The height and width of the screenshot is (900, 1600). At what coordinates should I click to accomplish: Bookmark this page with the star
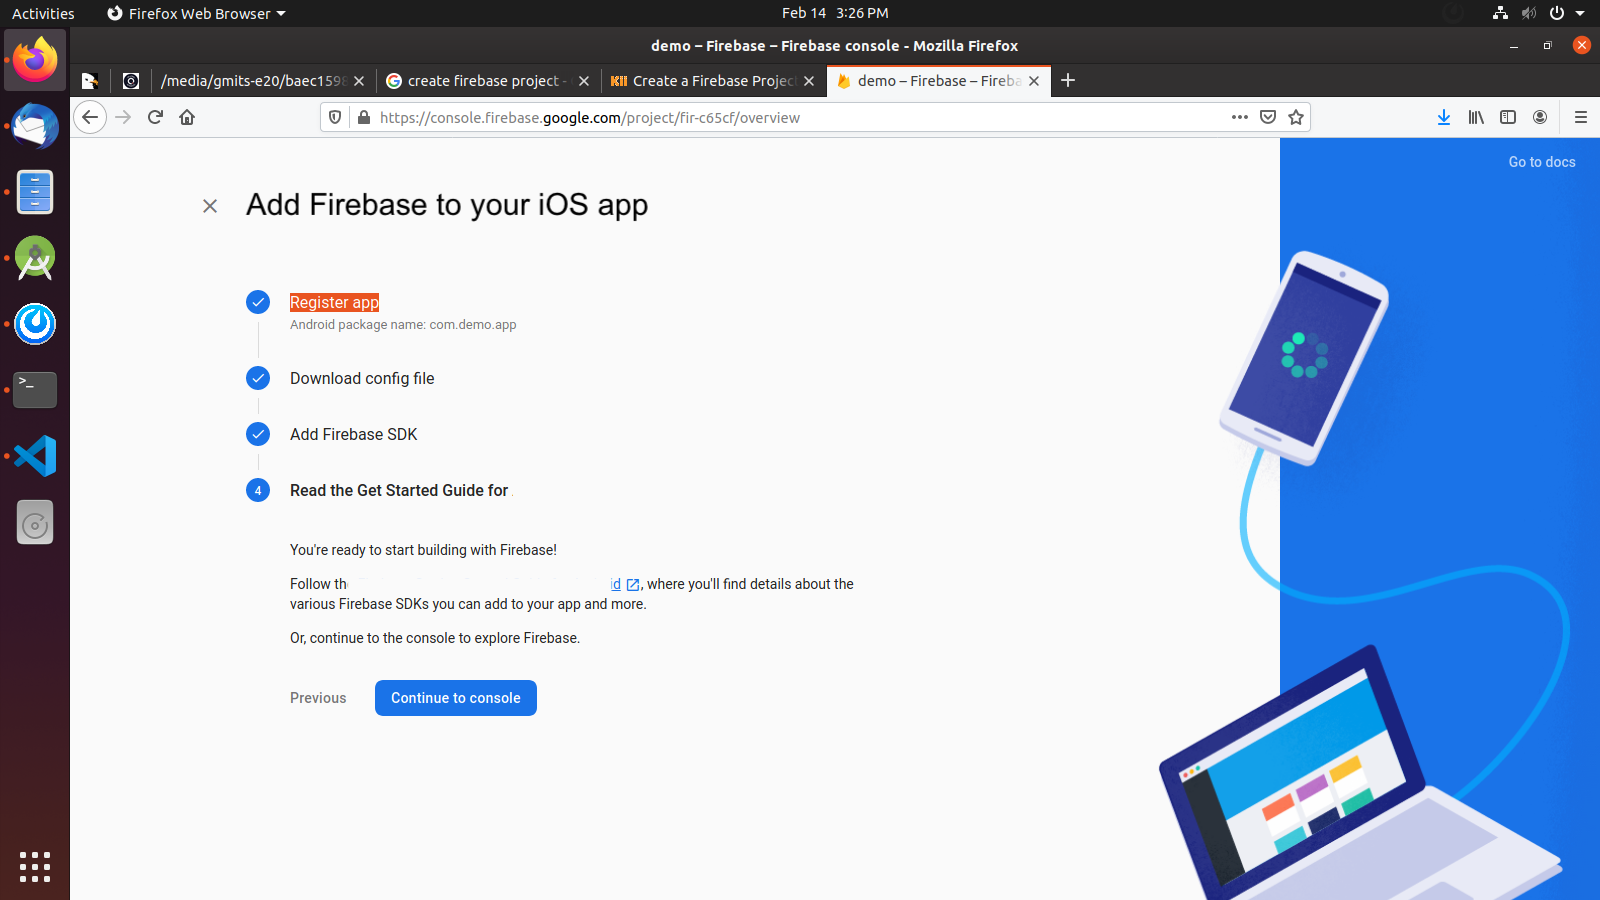1296,117
